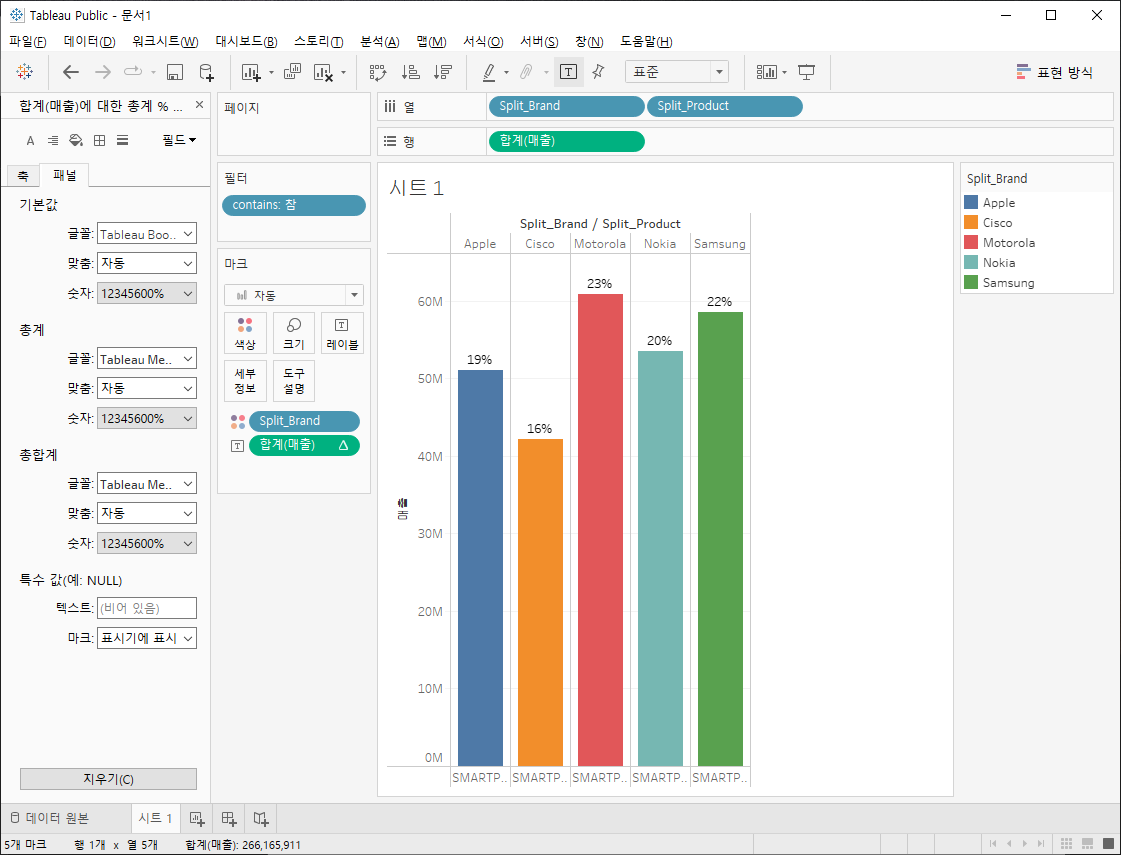Viewport: 1121px width, 855px height.
Task: Add a new data source icon
Action: pos(206,71)
